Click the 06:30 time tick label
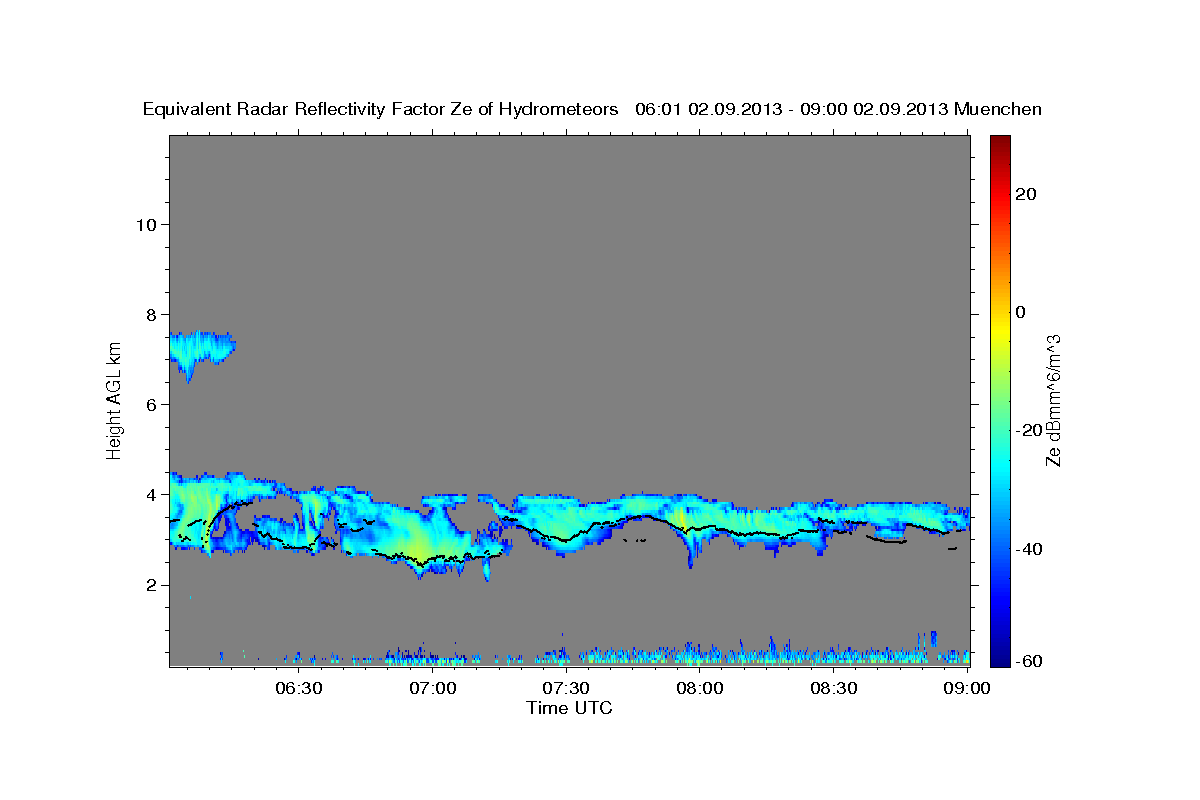Screen dimensions: 1200x800 (299, 688)
